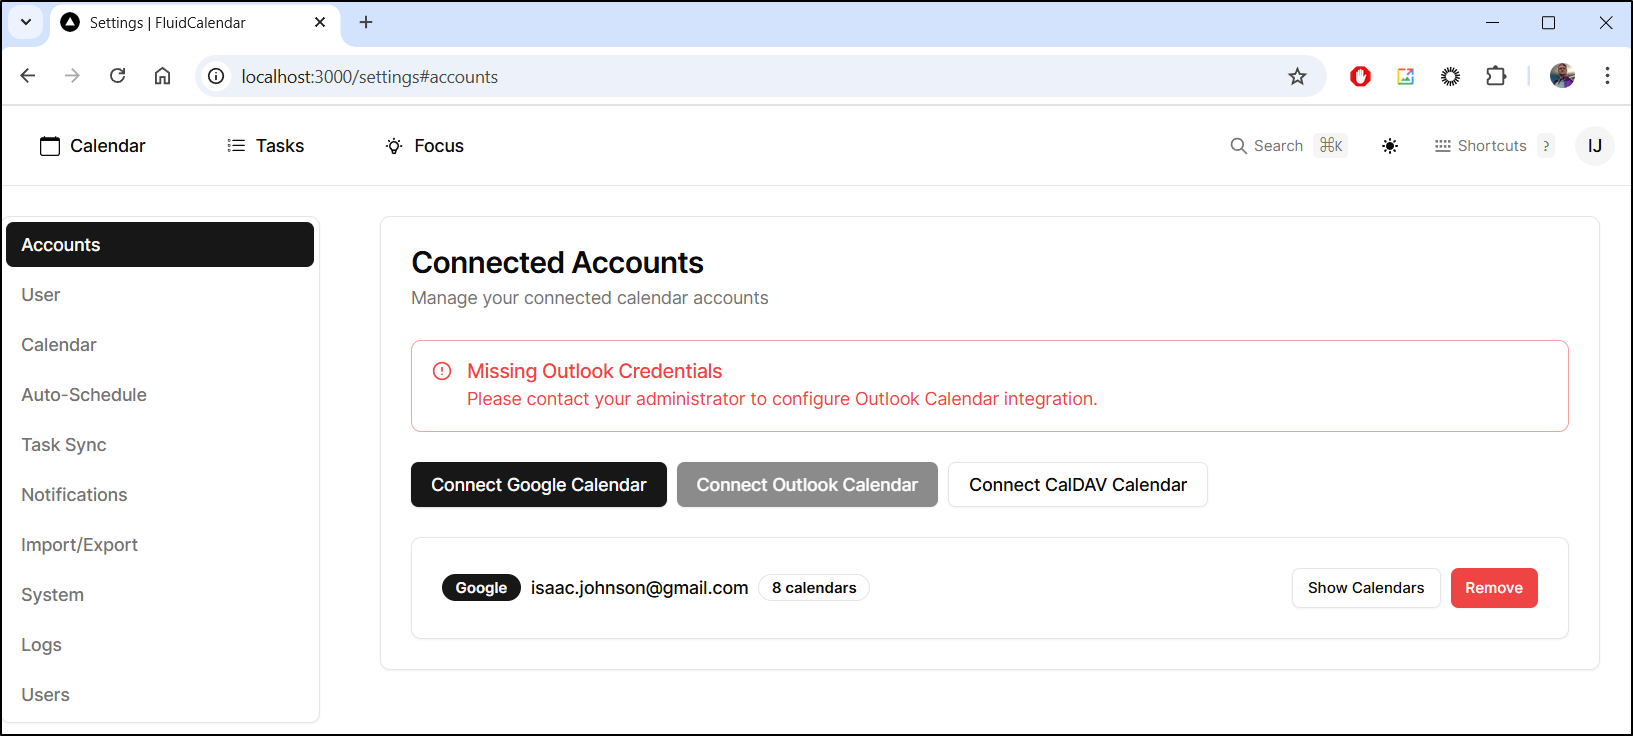
Task: Click the colorful image extension icon
Action: click(1405, 76)
